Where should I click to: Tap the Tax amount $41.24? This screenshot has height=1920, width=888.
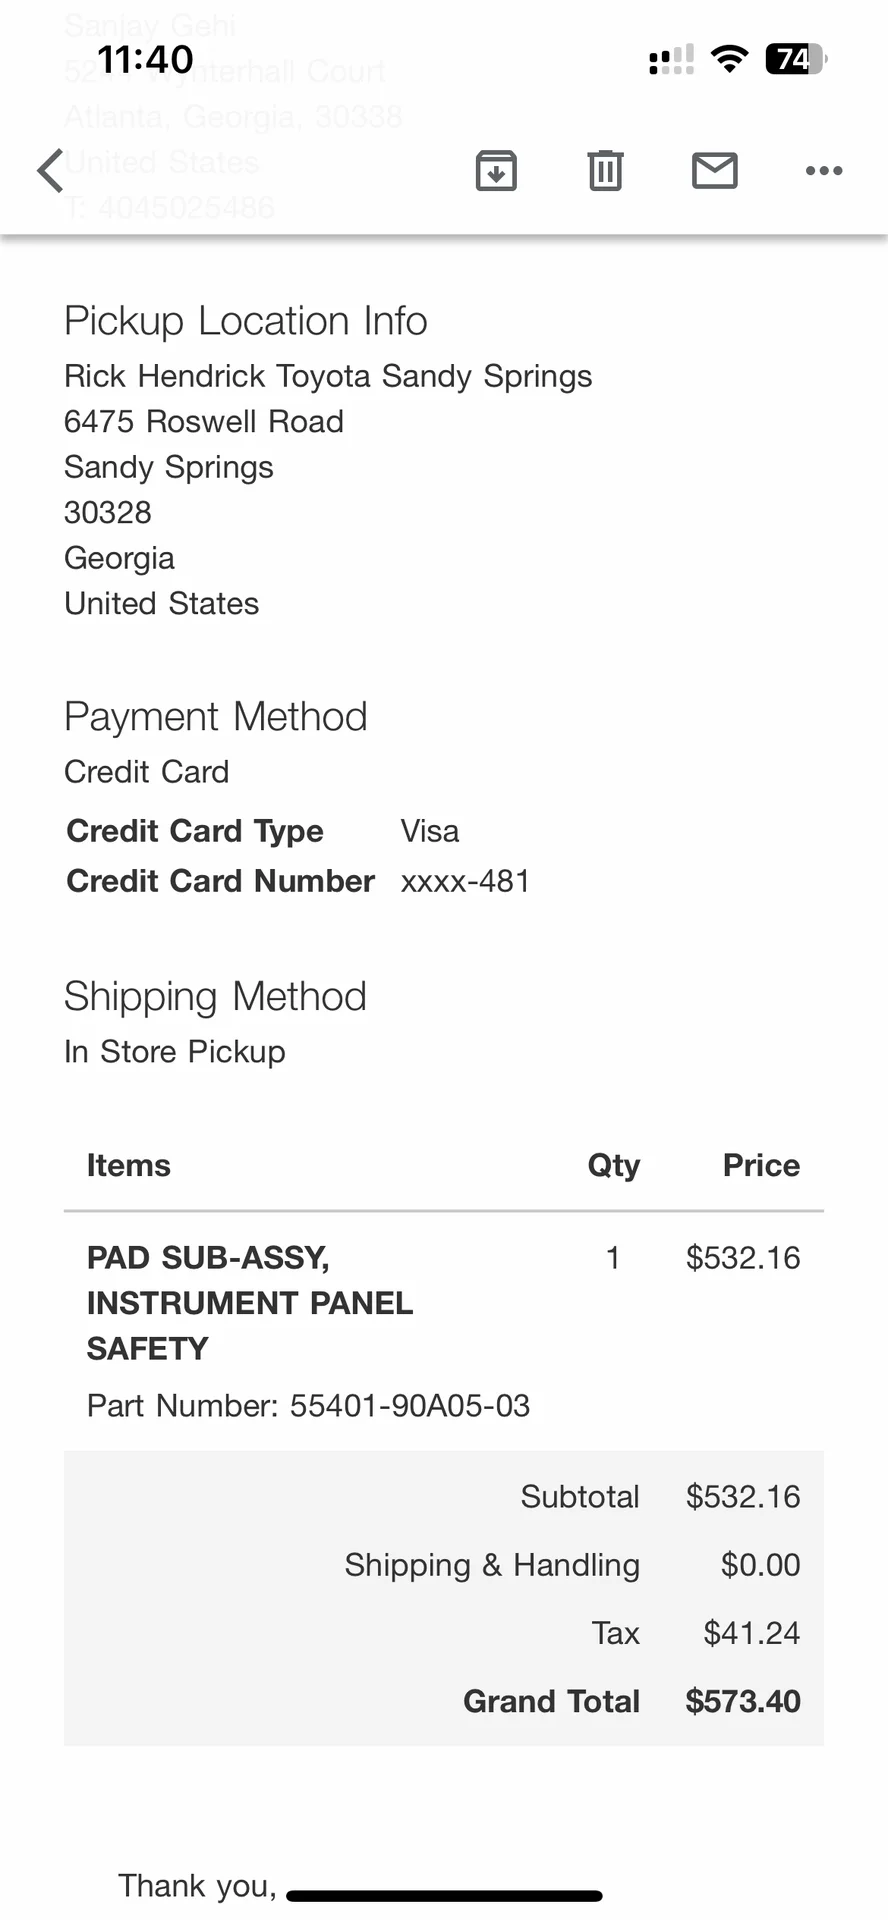[x=751, y=1633]
